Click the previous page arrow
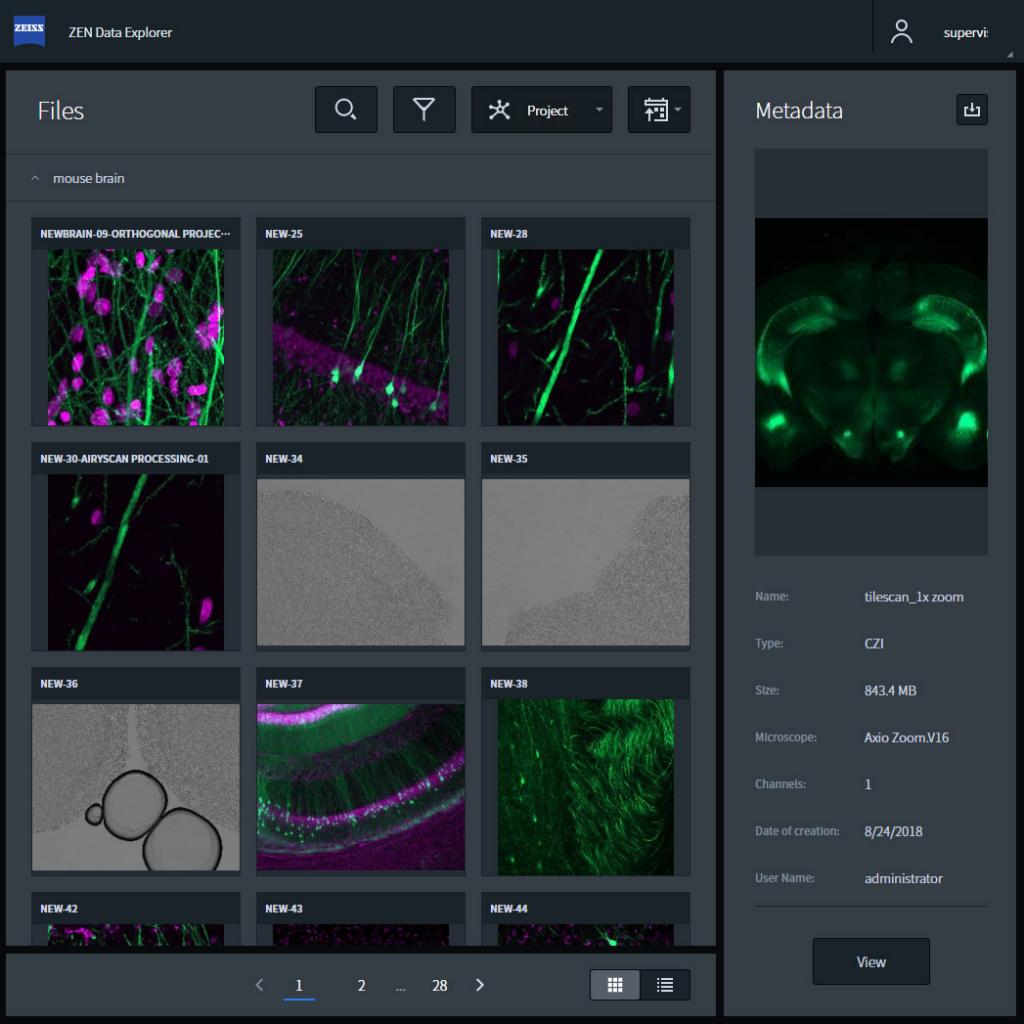The width and height of the screenshot is (1024, 1024). pos(260,984)
